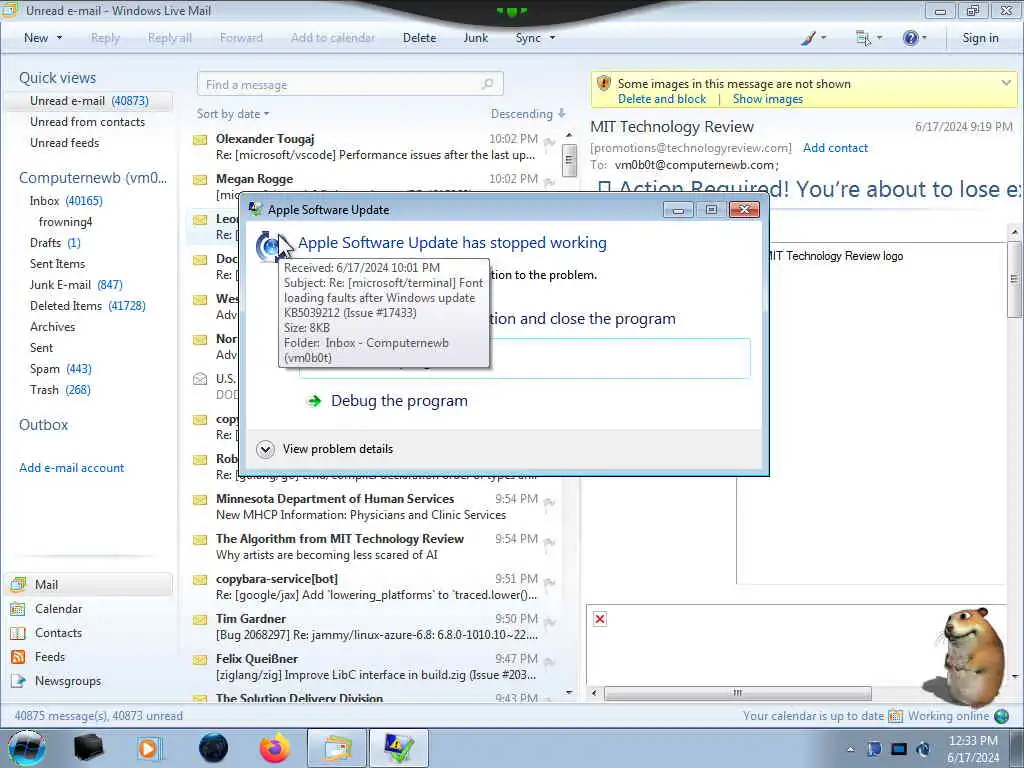Open the blue Help question mark icon

coord(910,38)
